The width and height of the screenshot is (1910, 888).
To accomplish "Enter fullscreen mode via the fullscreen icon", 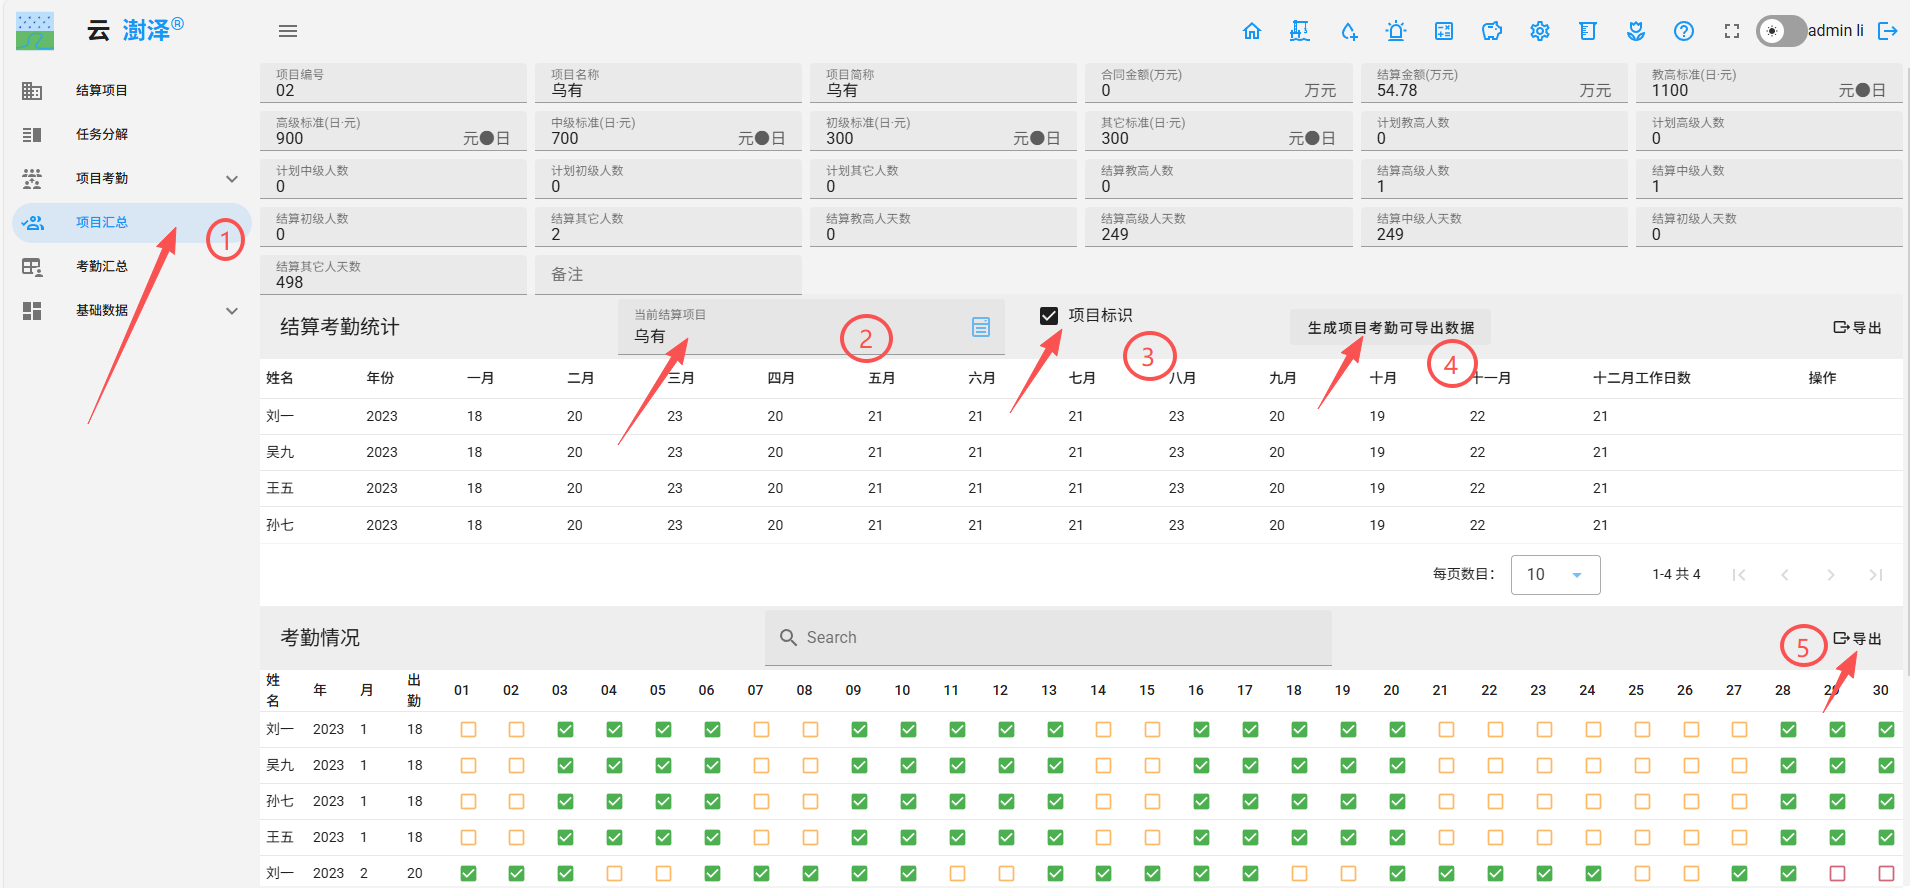I will [1731, 31].
